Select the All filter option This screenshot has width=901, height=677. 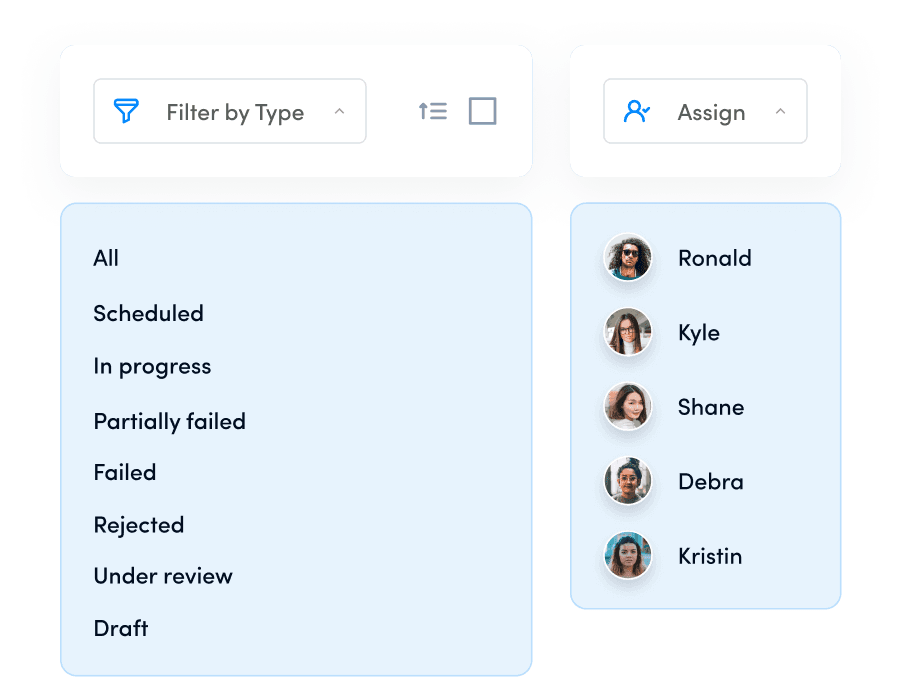point(106,258)
